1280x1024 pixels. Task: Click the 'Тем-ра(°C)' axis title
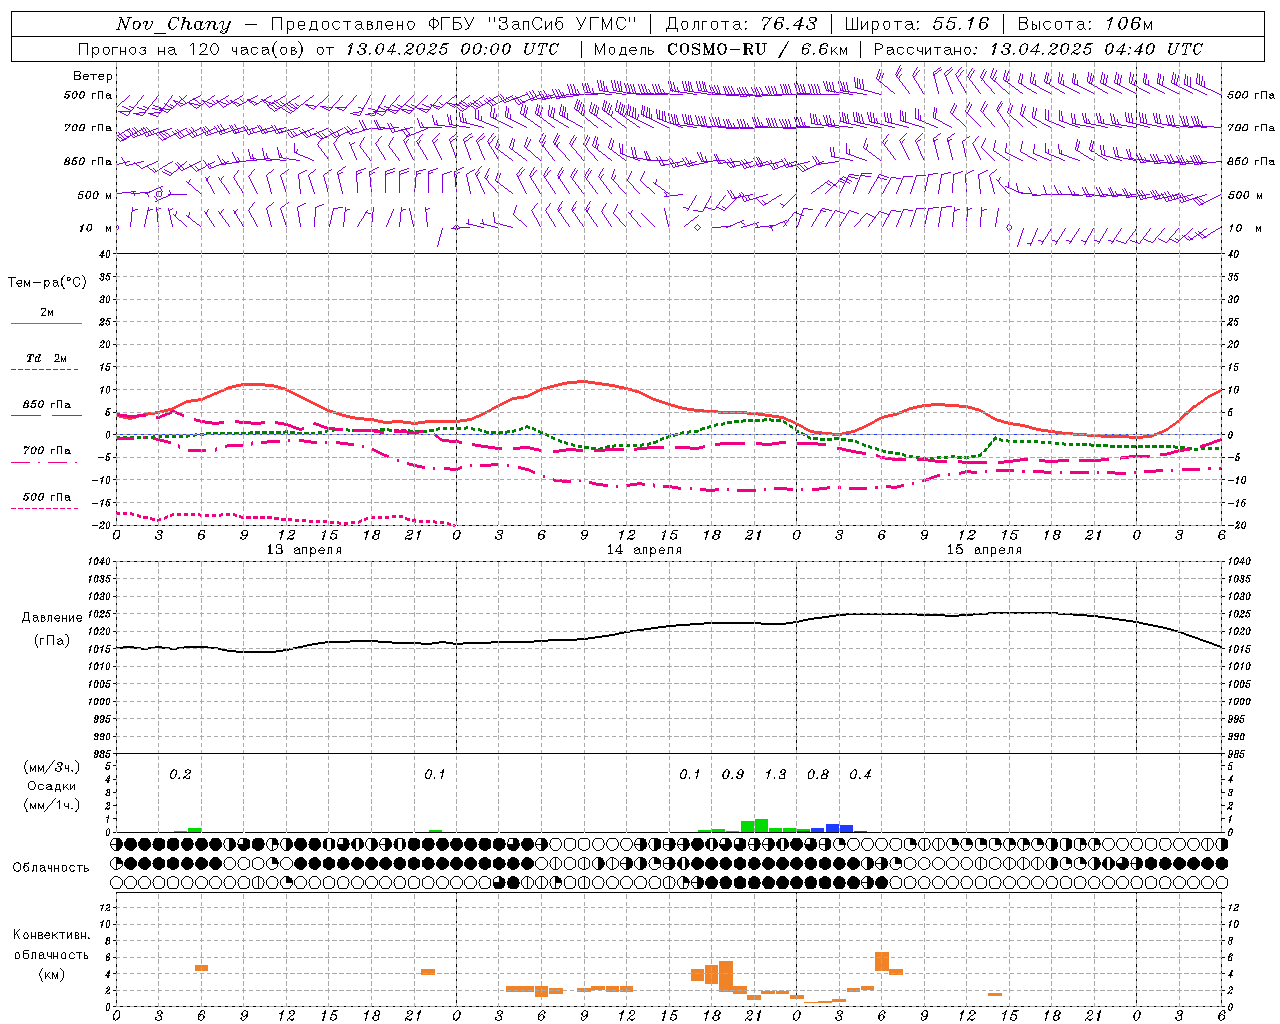pos(47,283)
